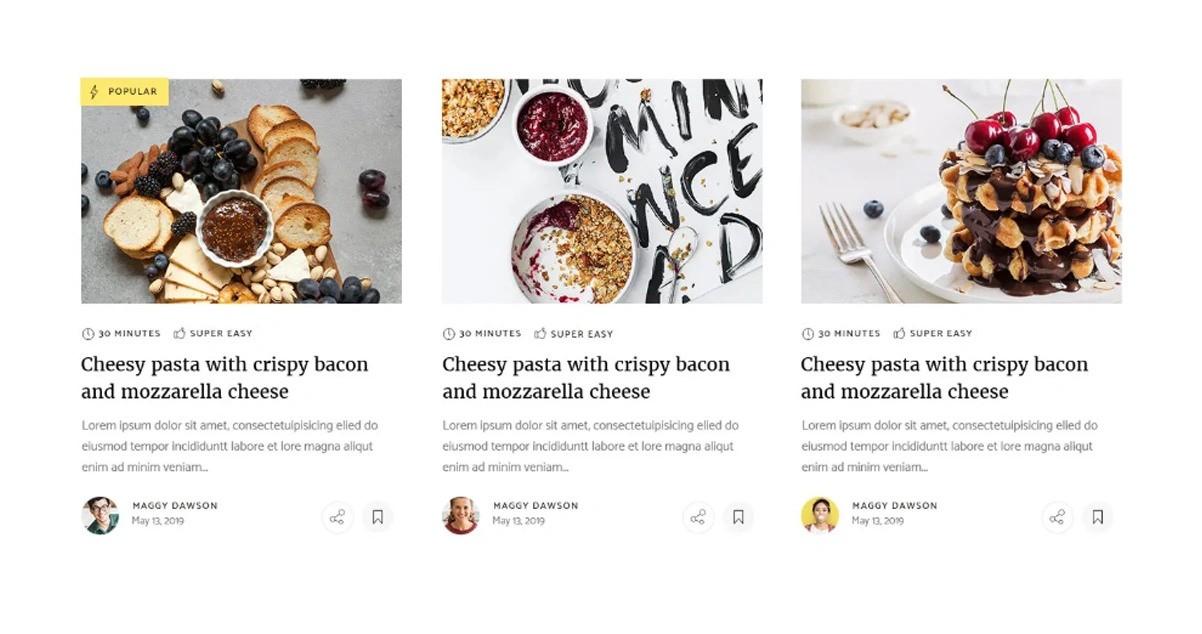Viewport: 1202px width, 634px height.
Task: Bookmark the first recipe card
Action: (x=377, y=517)
